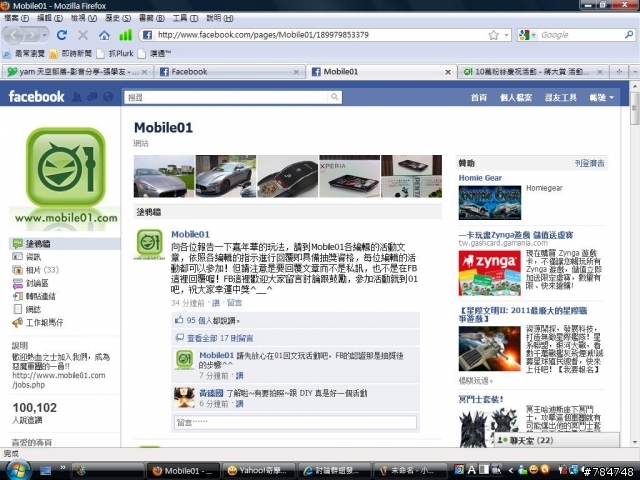The image size is (640, 480).
Task: Open the search engine selector dropdown
Action: click(533, 36)
